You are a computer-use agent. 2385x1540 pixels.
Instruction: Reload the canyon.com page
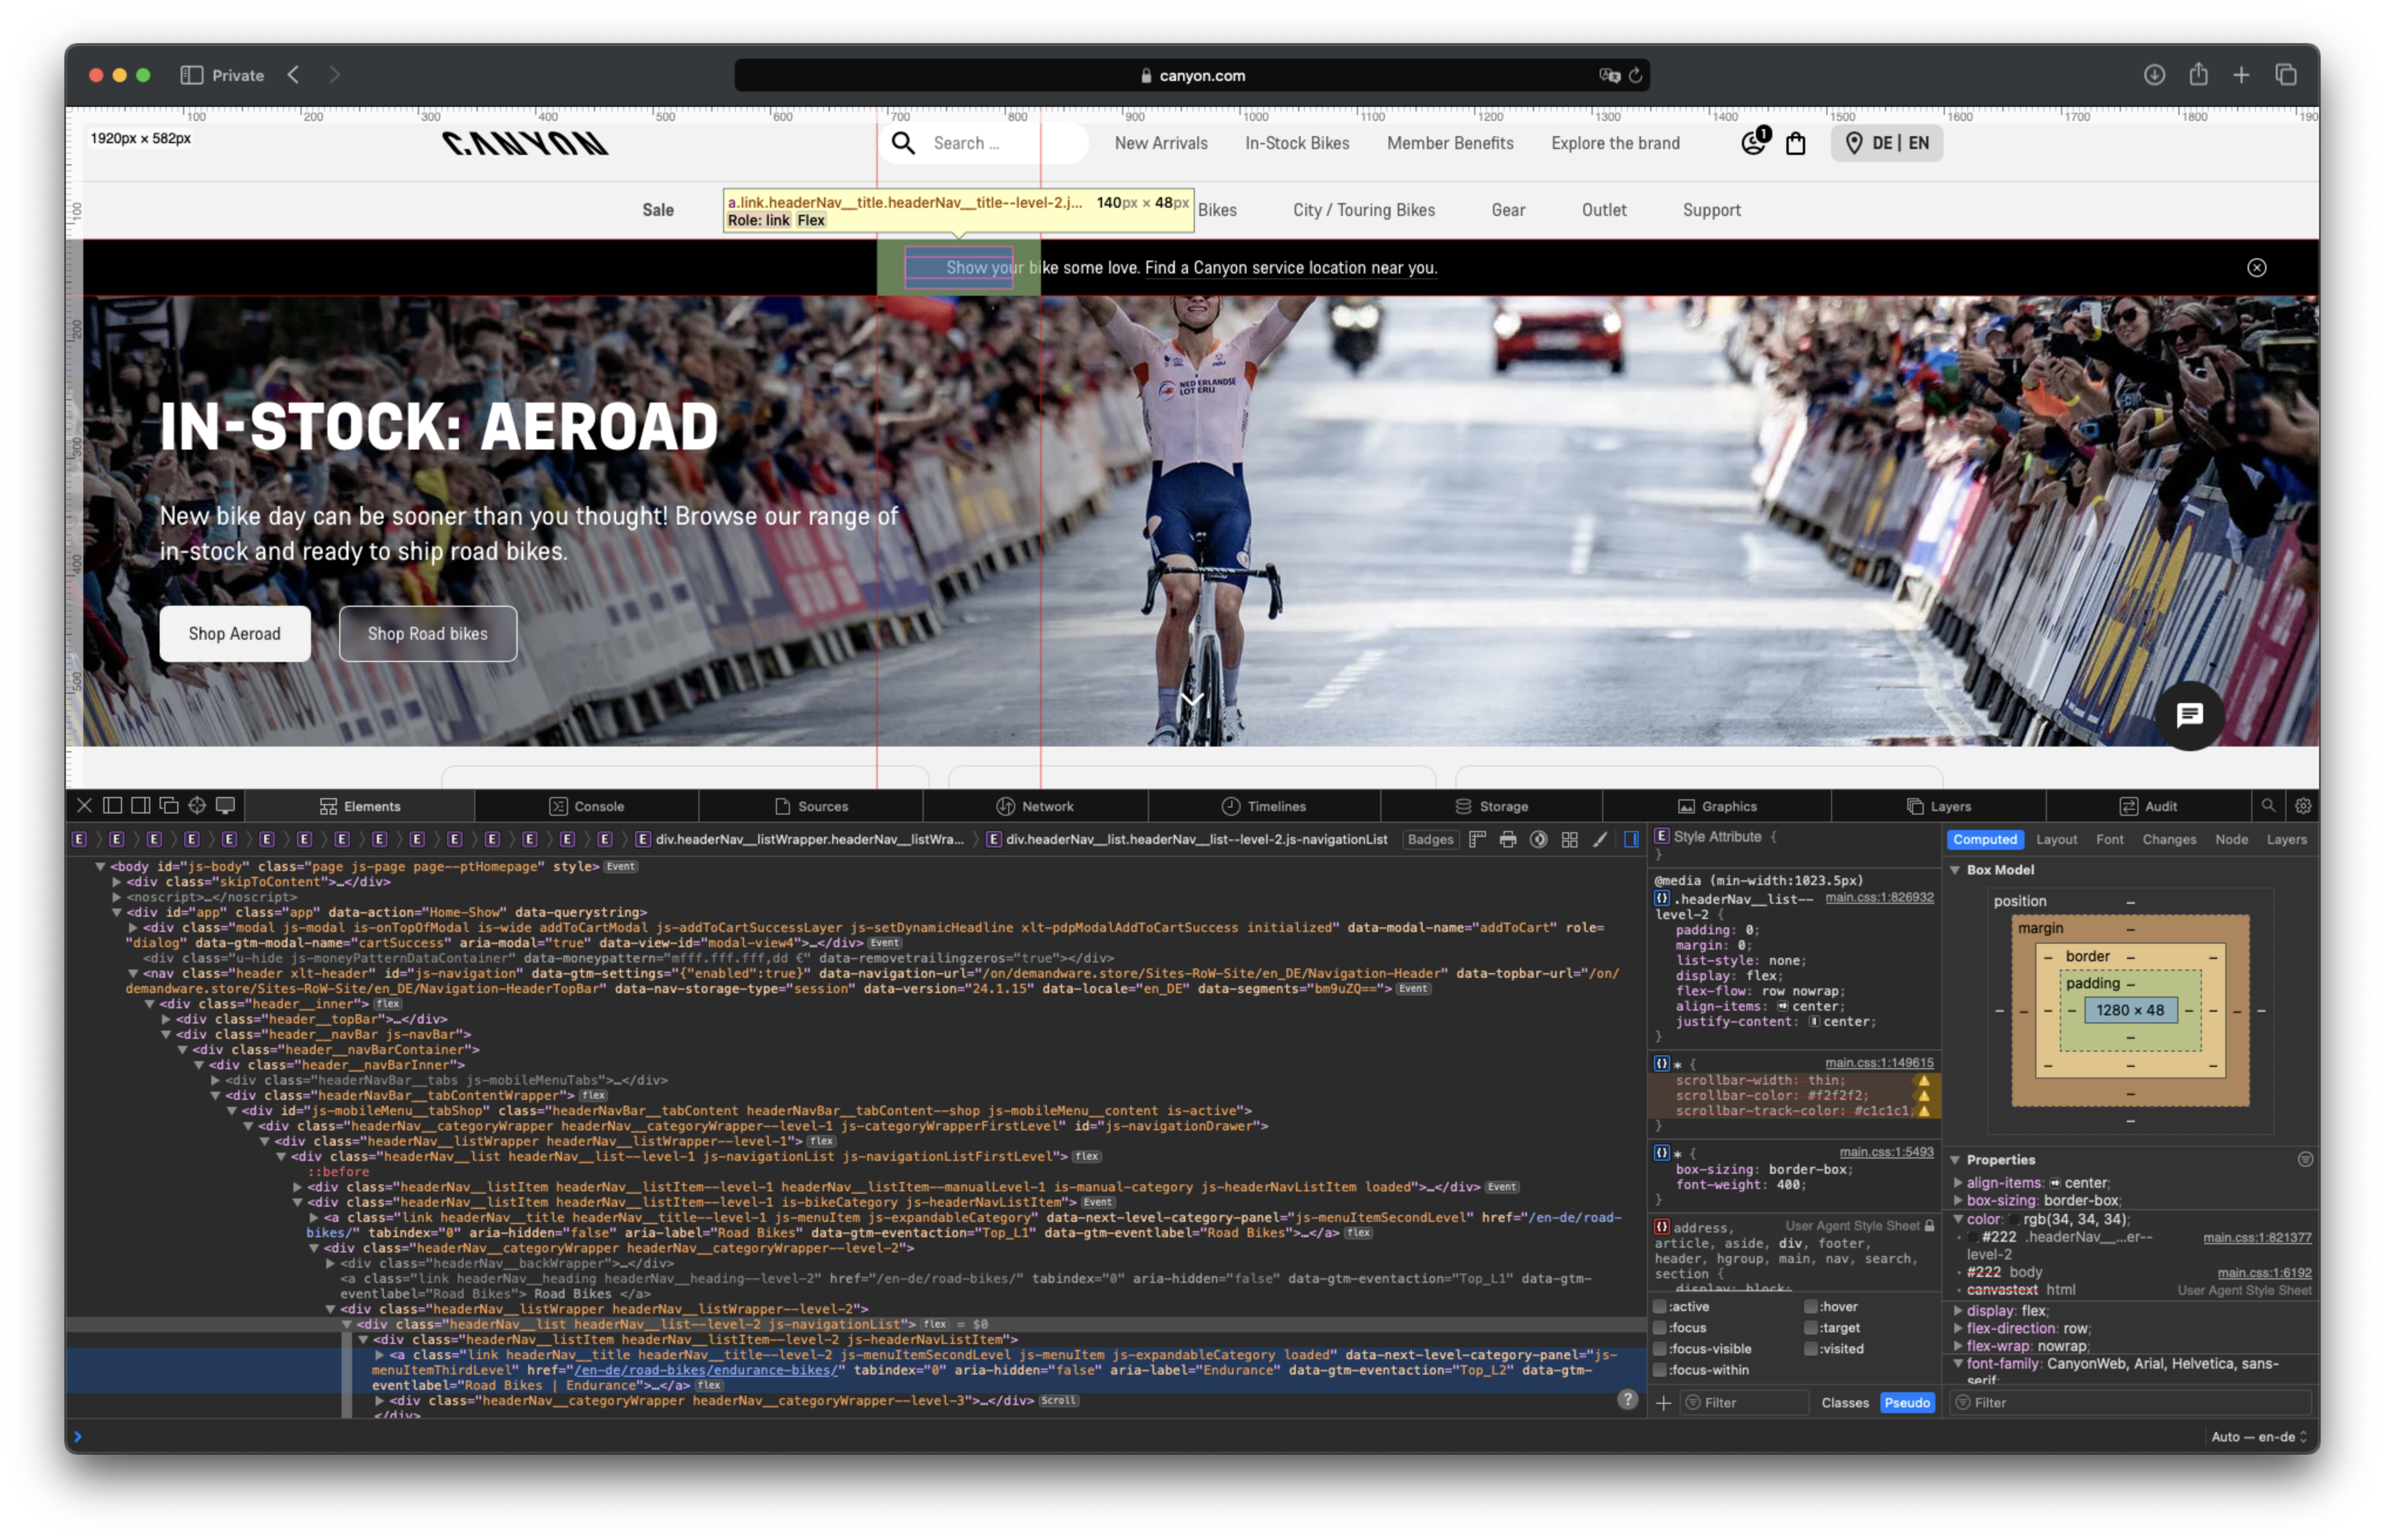click(1635, 75)
